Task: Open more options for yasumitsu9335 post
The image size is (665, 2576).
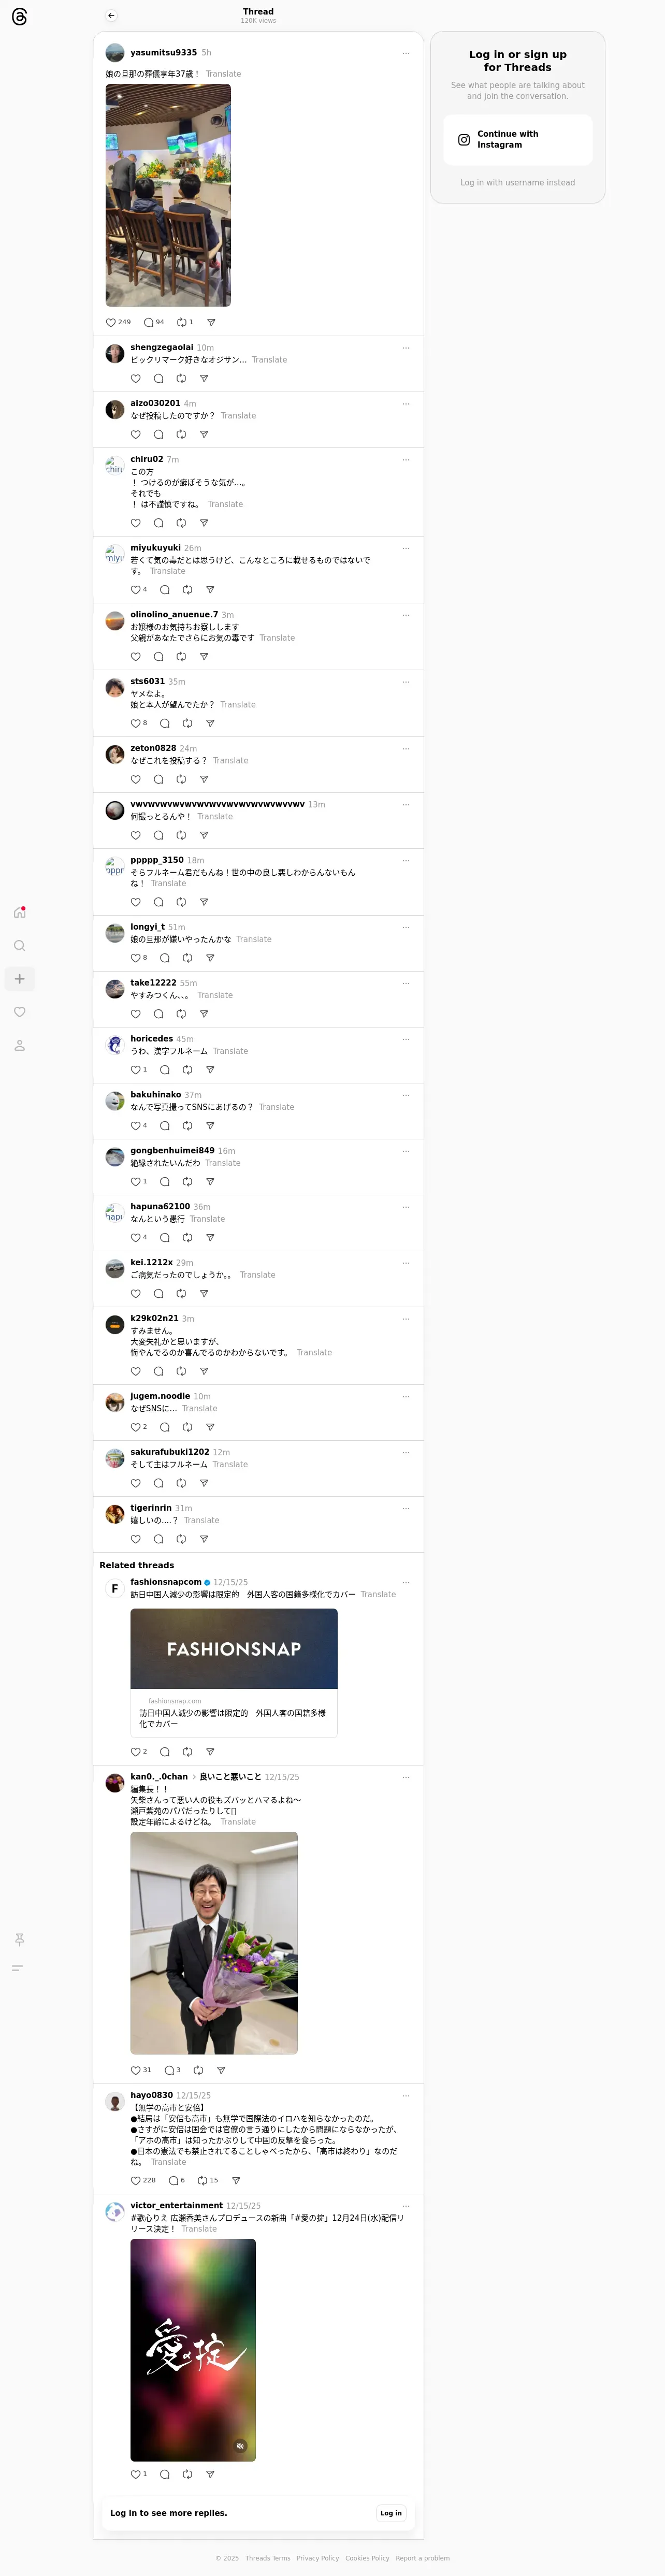Action: (x=406, y=53)
